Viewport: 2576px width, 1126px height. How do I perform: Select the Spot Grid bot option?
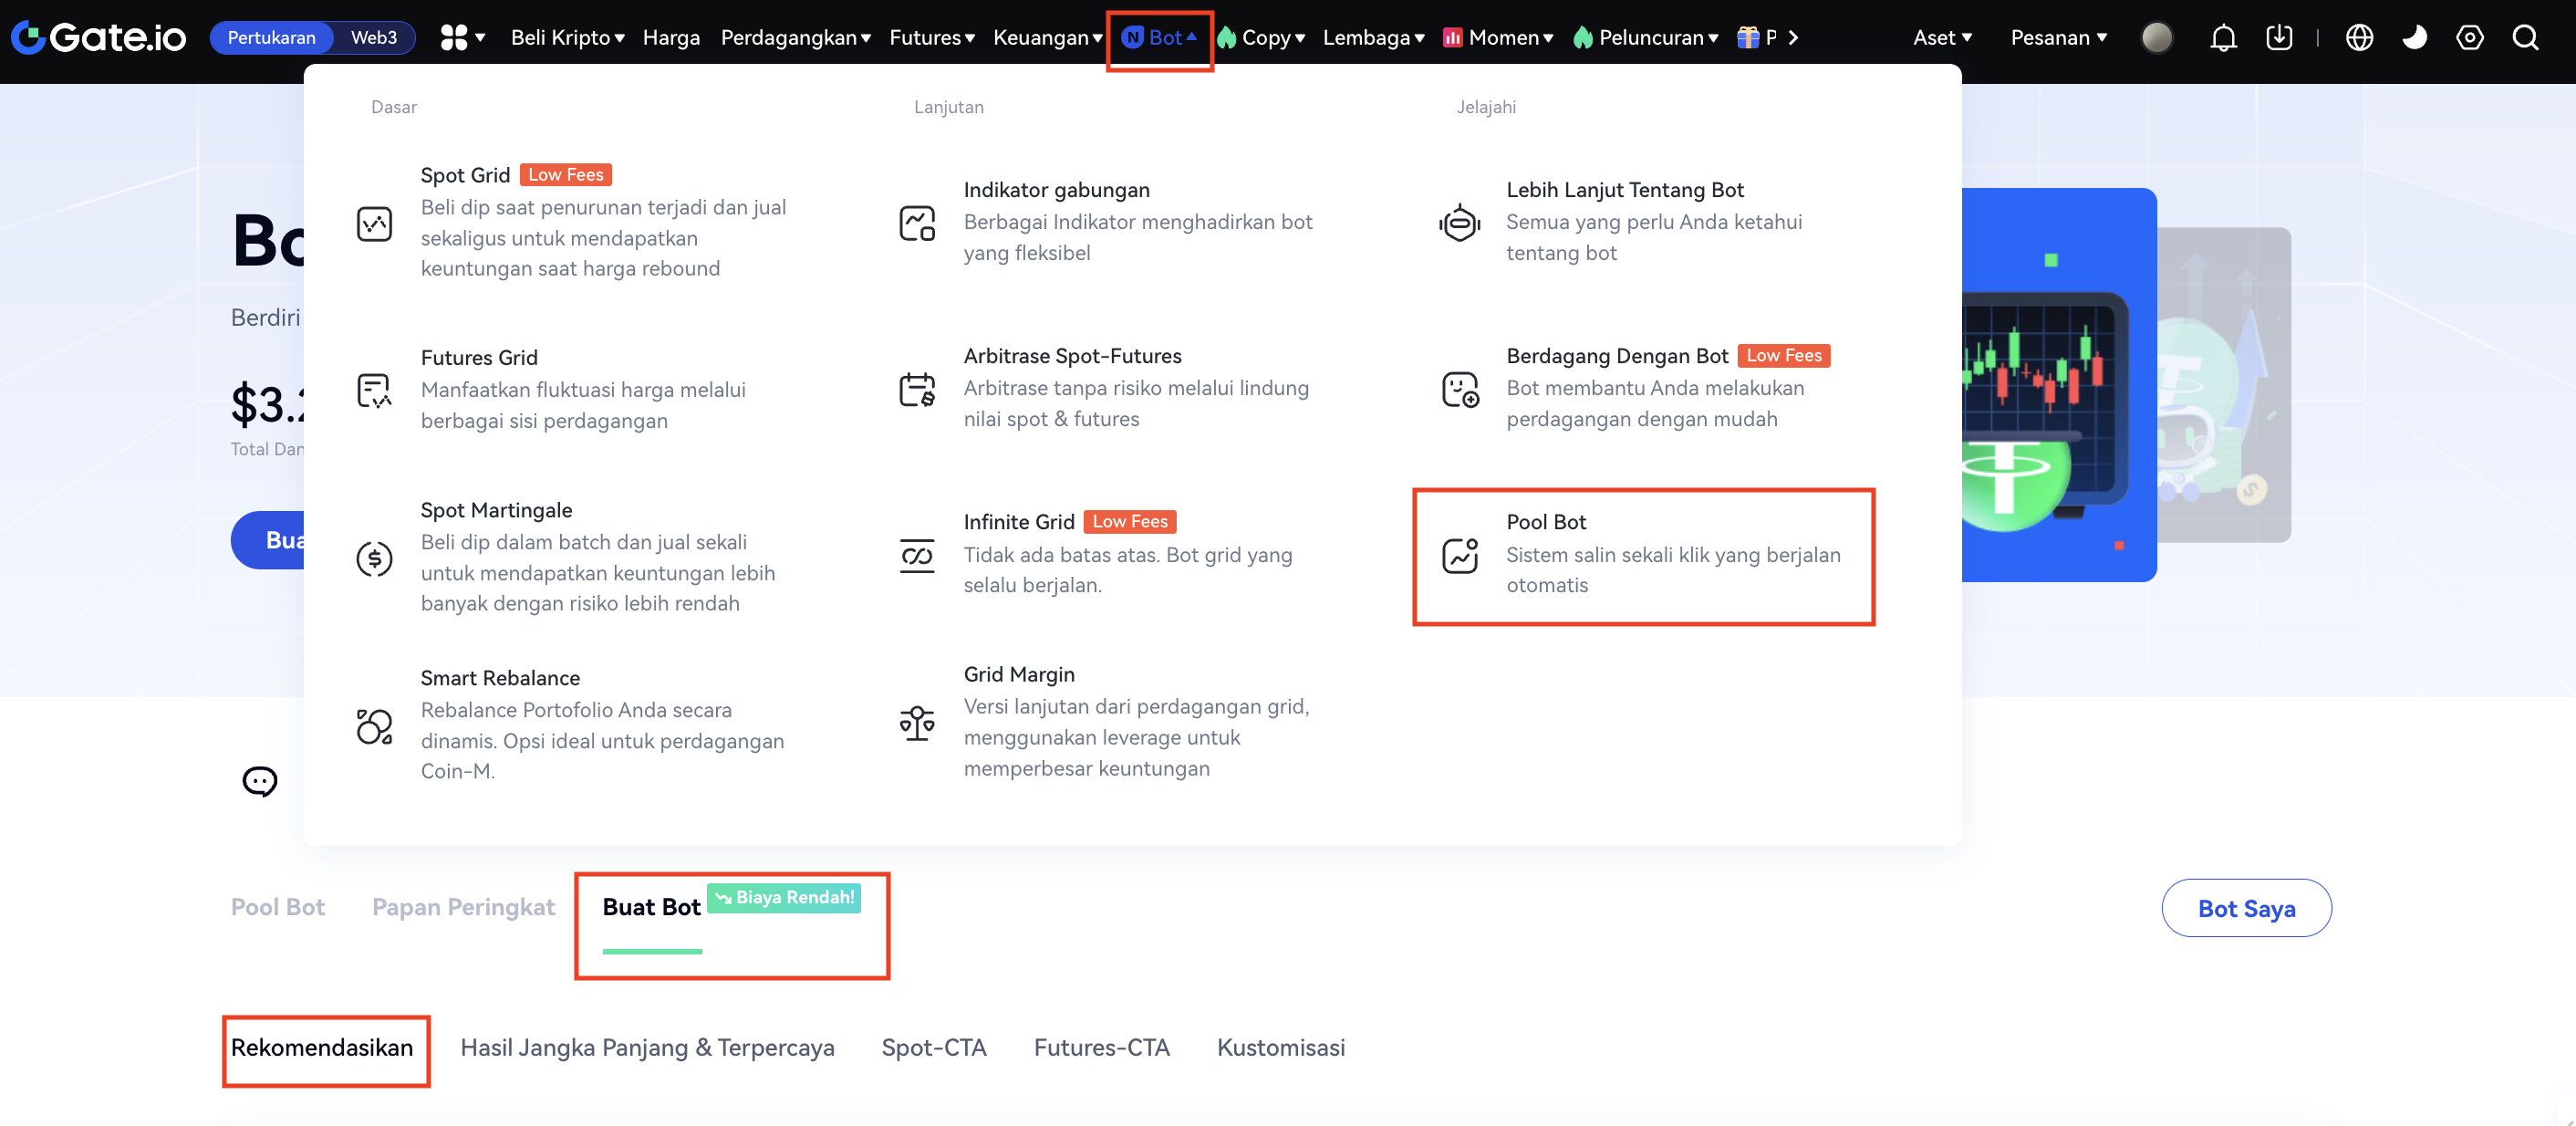pyautogui.click(x=465, y=175)
